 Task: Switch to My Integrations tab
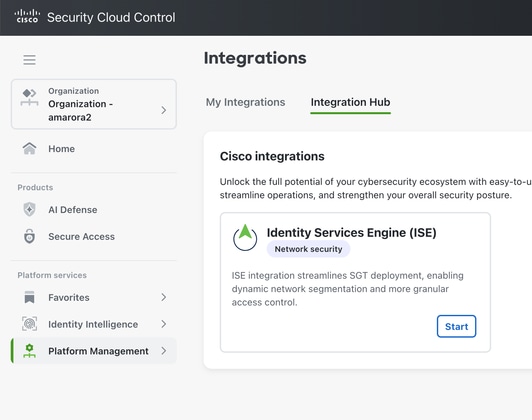point(245,102)
